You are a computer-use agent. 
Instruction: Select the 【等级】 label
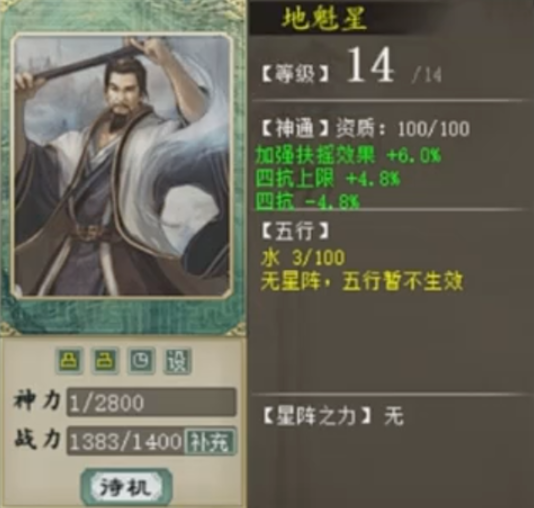tap(295, 75)
